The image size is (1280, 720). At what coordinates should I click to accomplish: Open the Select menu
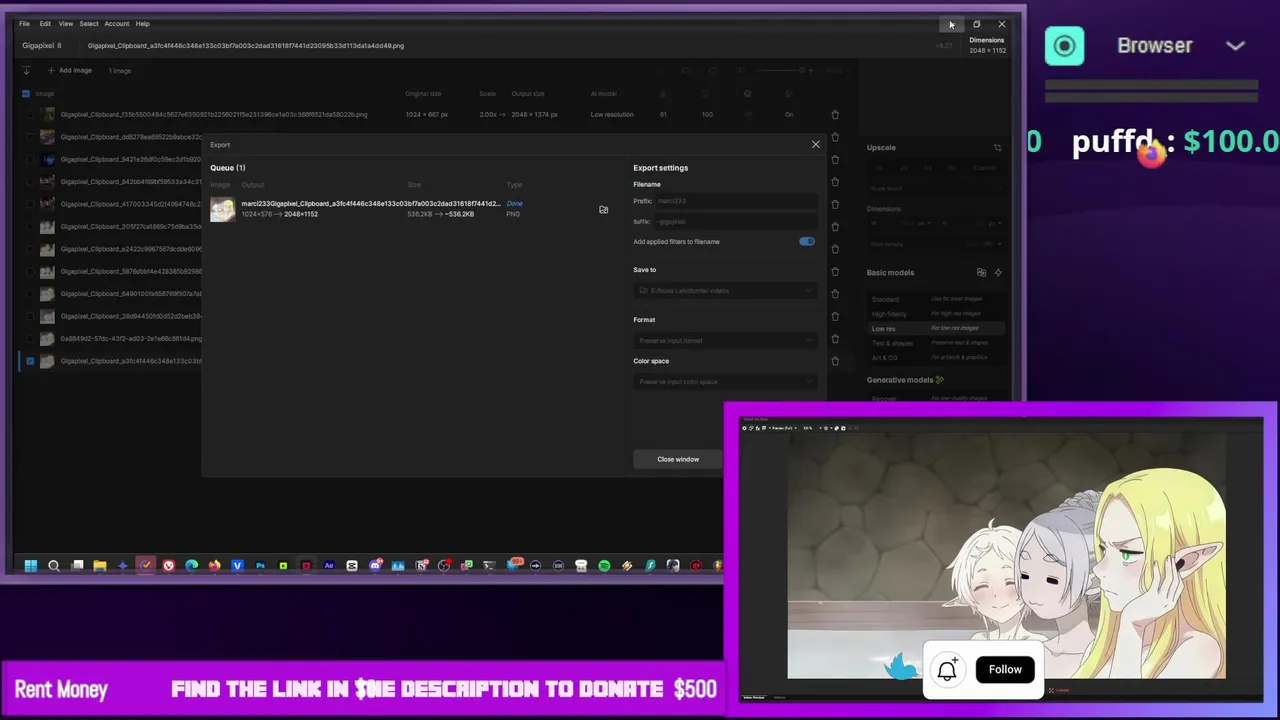pos(89,24)
